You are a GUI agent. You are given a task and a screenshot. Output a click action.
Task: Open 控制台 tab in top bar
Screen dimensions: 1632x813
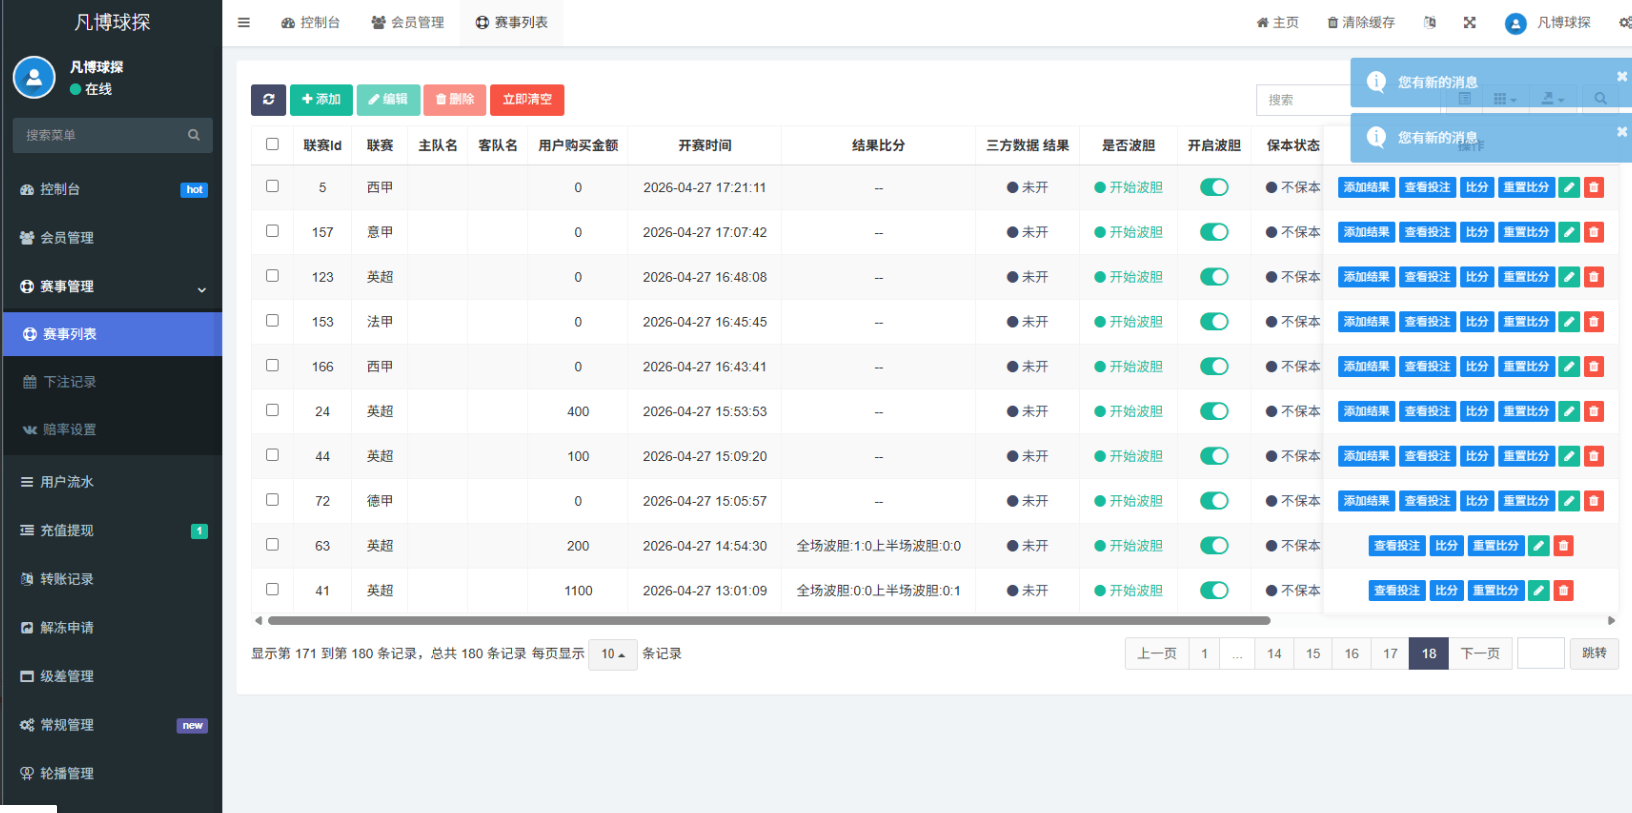point(310,22)
